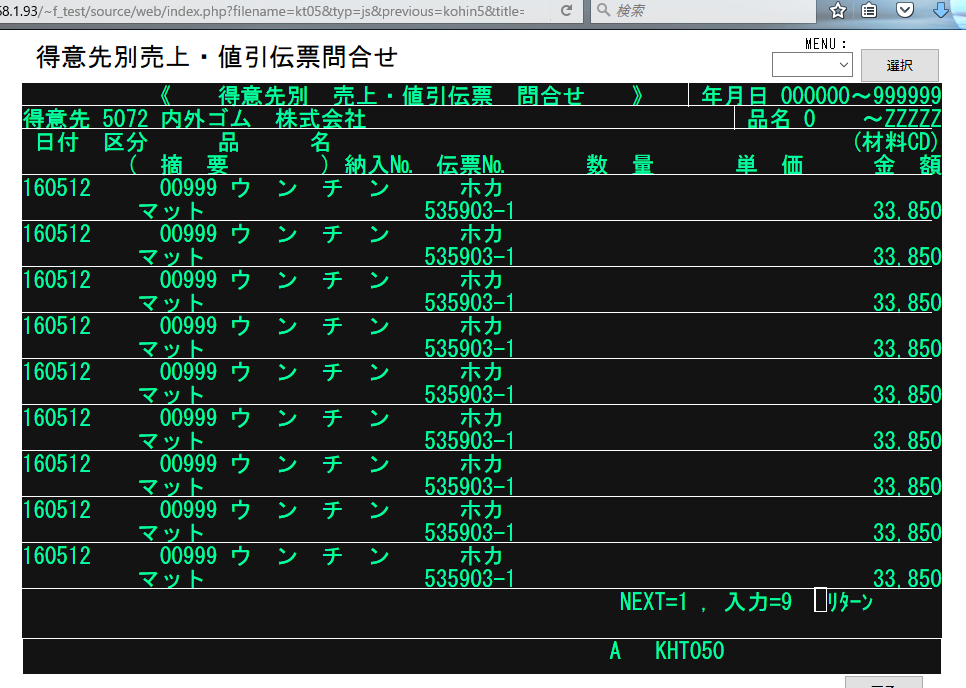
Task: Click the Pocket save icon
Action: coord(904,11)
